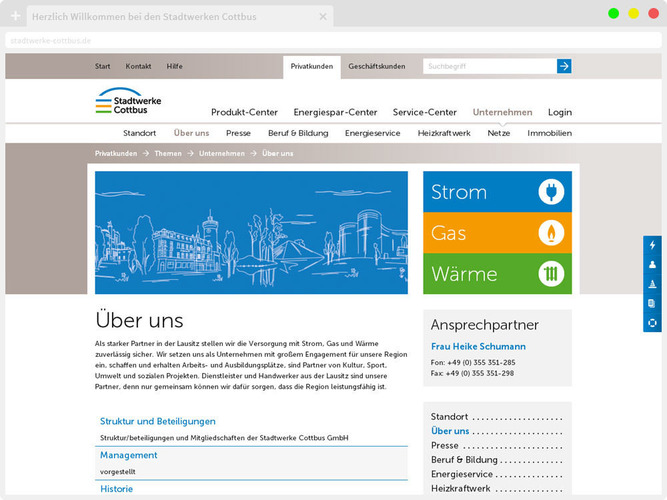Screen dimensions: 667x500
Task: Expand the Historie section
Action: click(x=116, y=489)
